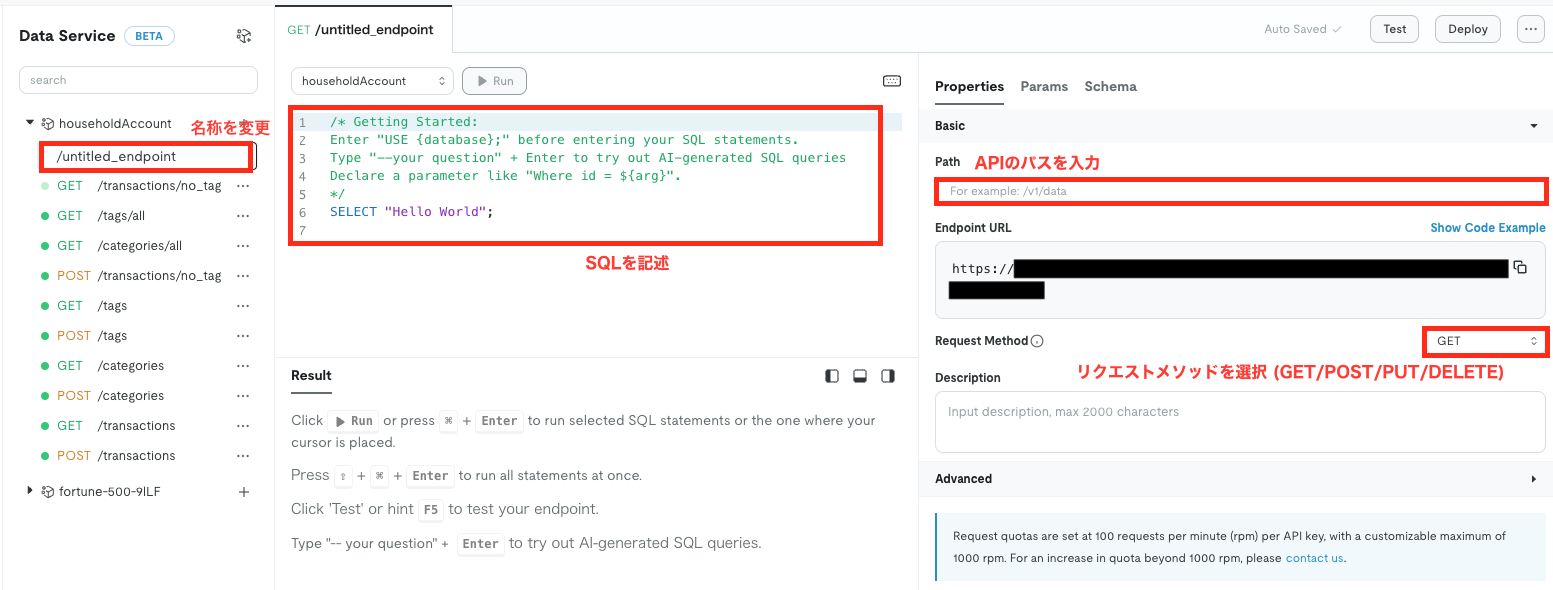Viewport: 1553px width, 590px height.
Task: Click the Path input field
Action: (1241, 190)
